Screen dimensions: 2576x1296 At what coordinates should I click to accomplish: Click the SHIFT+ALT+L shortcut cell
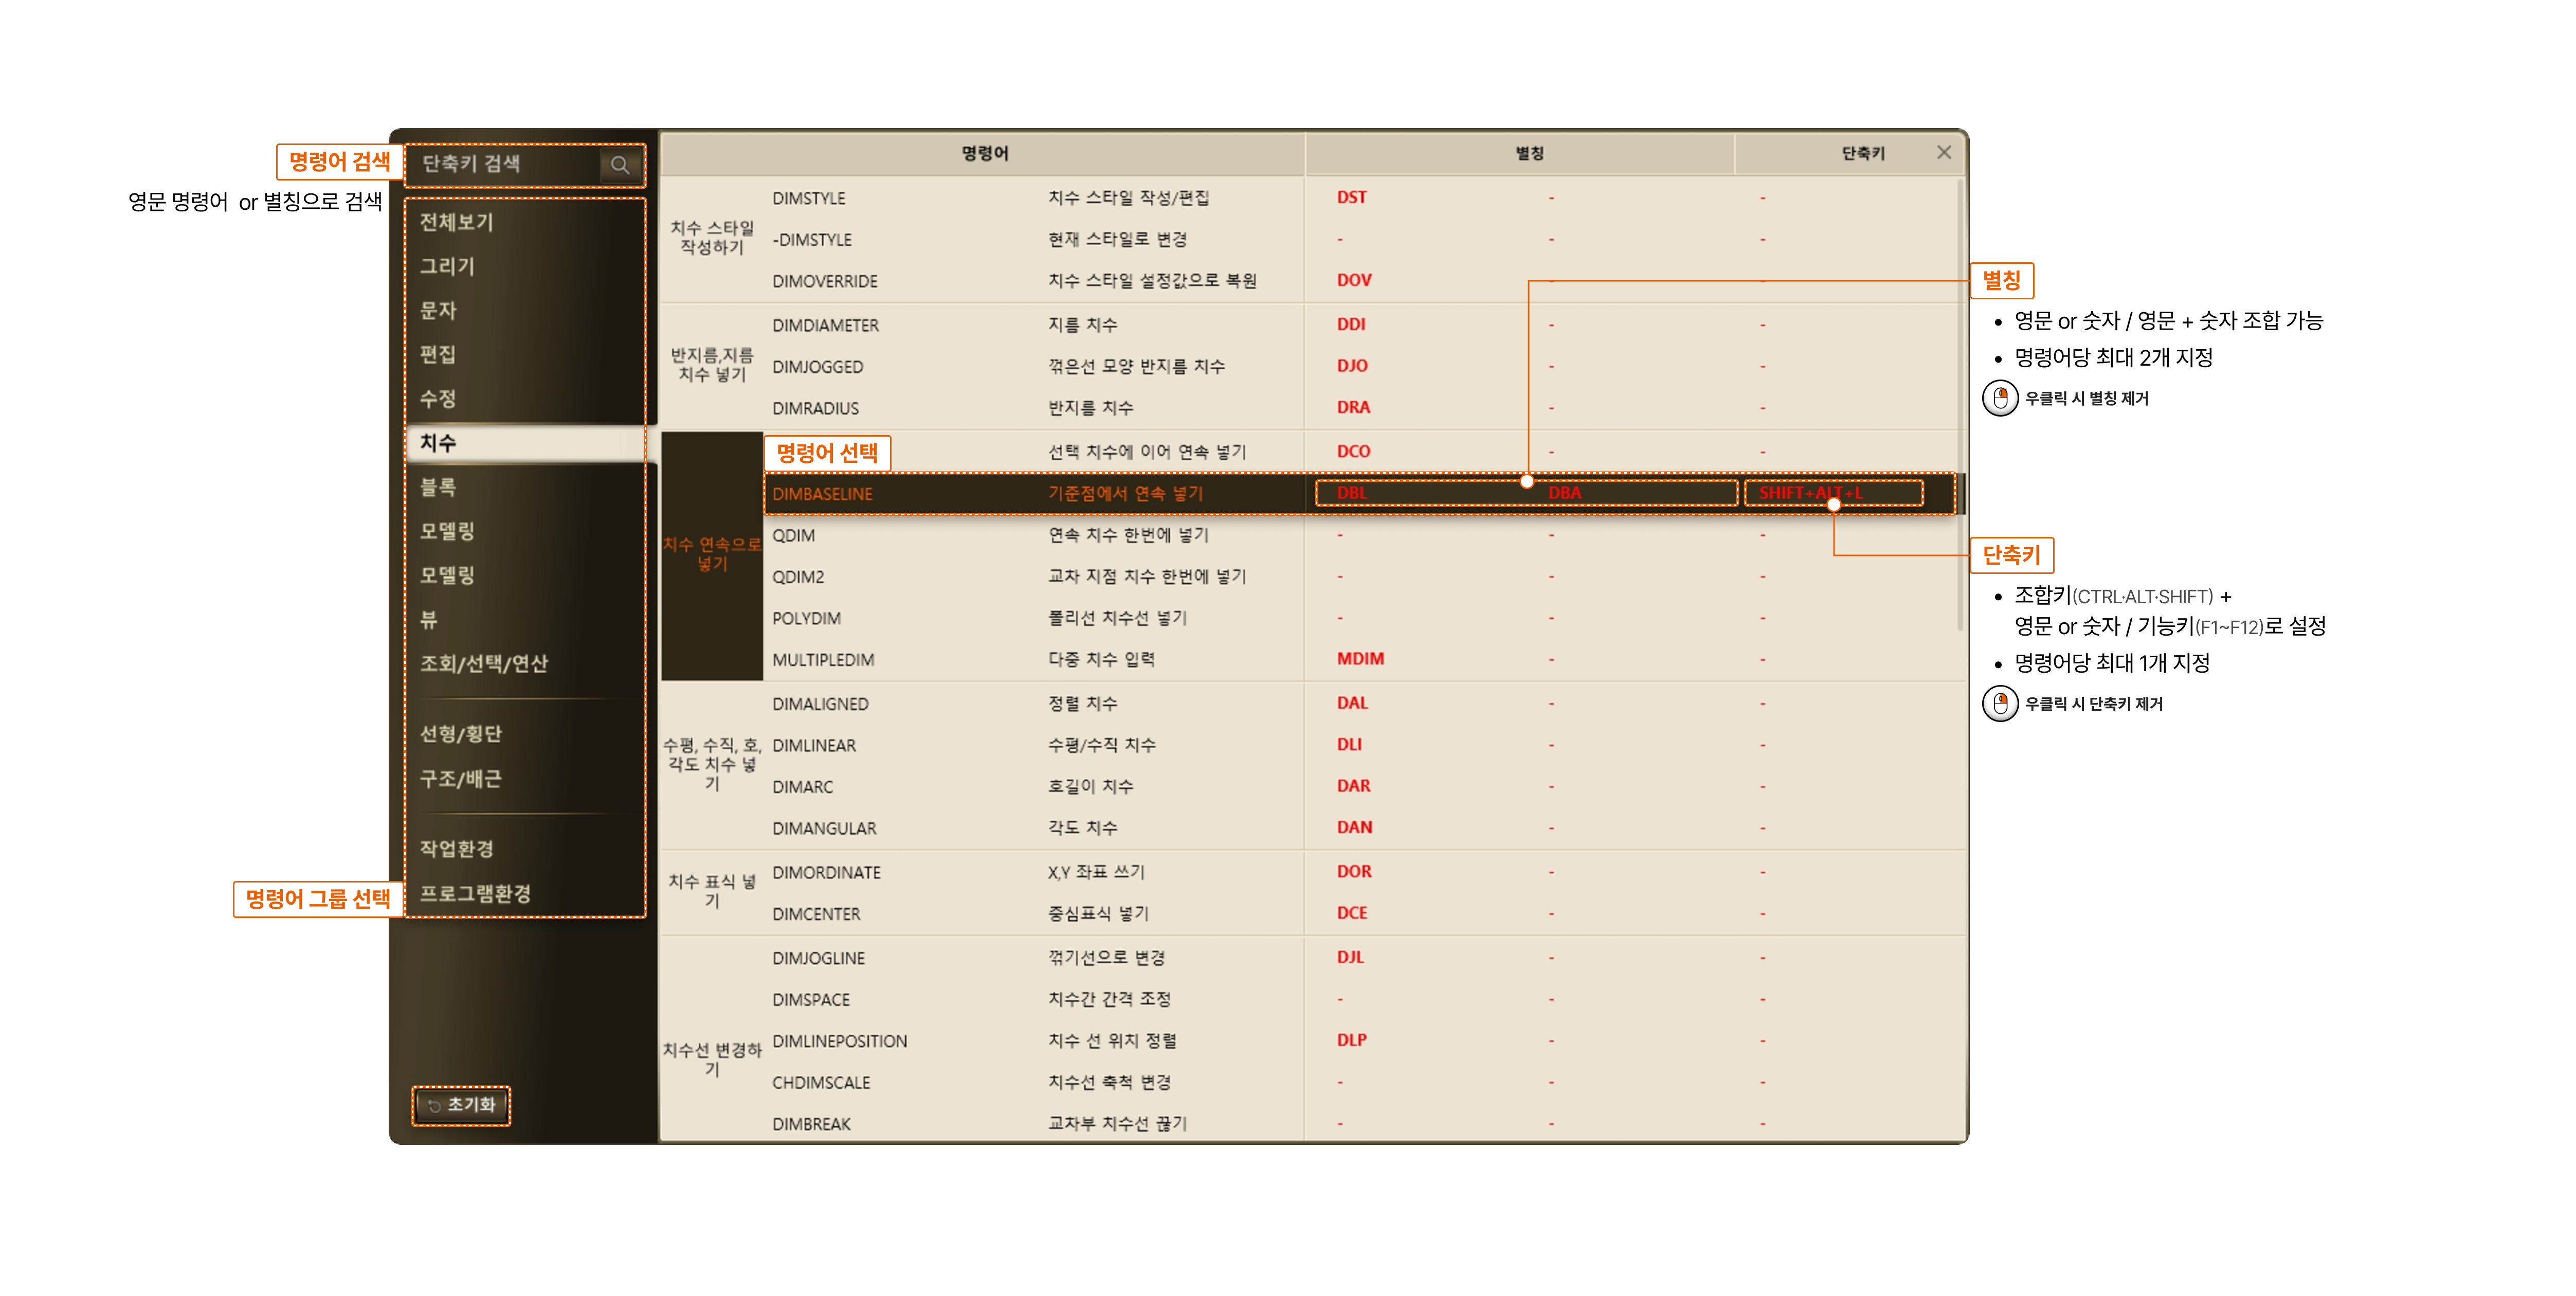[1810, 493]
